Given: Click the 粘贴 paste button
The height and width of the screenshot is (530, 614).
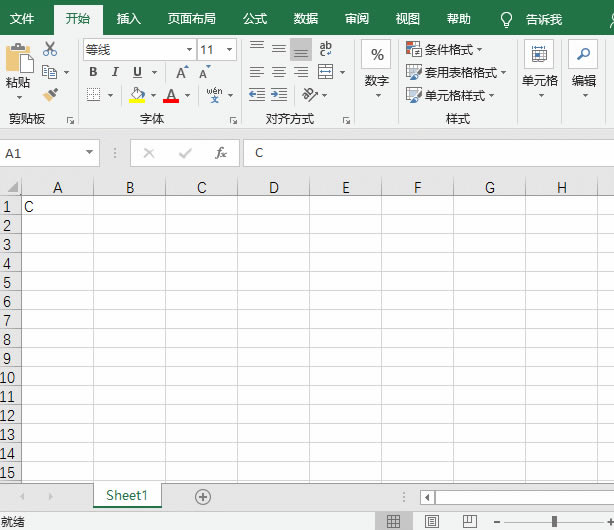Looking at the screenshot, I should [x=18, y=68].
